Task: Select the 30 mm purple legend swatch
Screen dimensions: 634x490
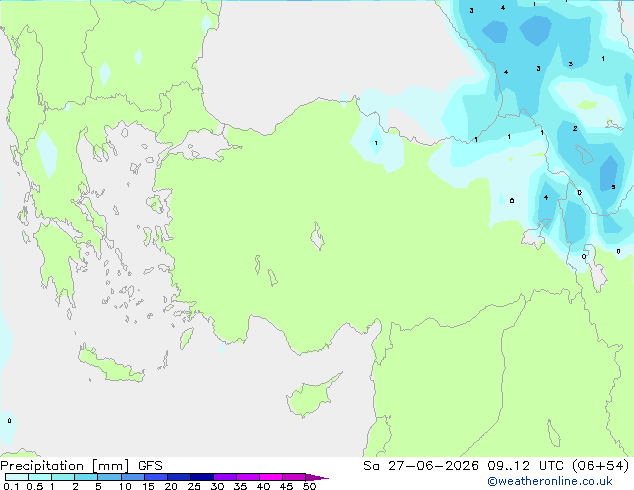Action: (225, 477)
